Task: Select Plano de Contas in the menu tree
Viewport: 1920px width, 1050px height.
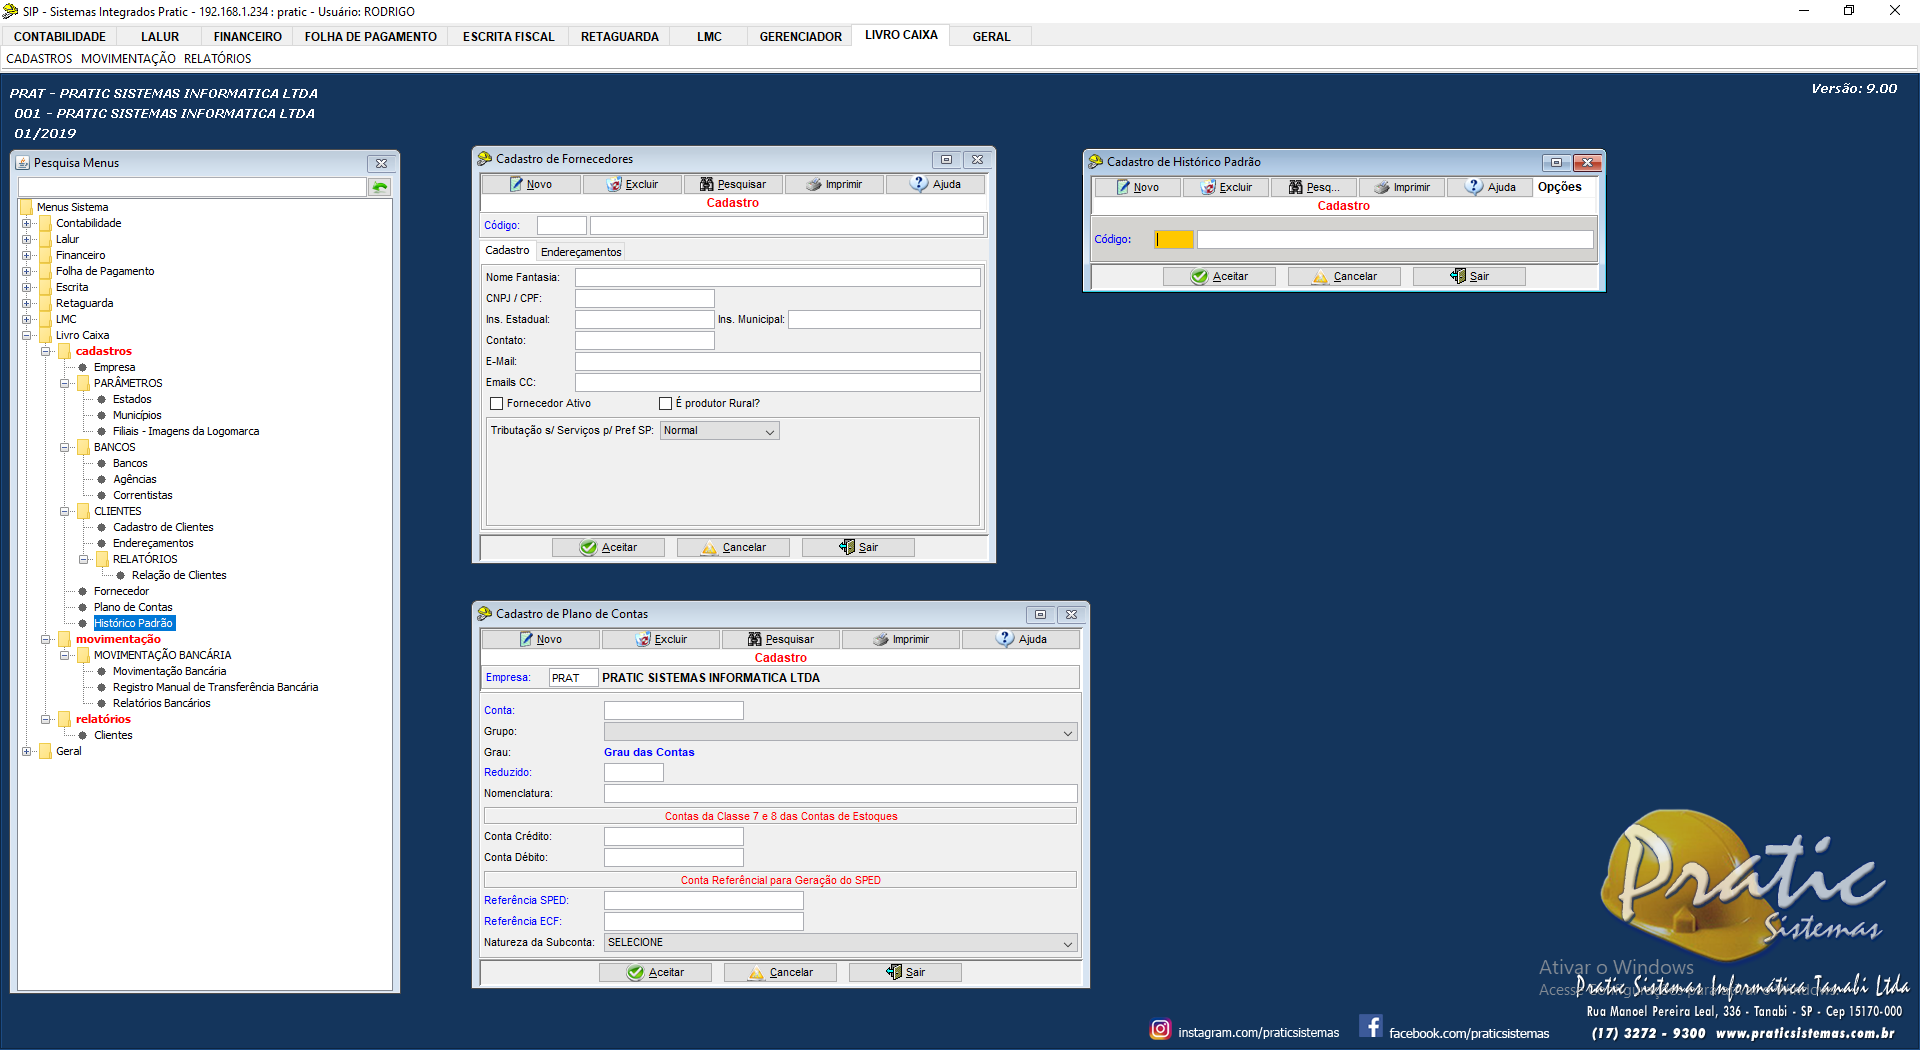Action: click(133, 608)
